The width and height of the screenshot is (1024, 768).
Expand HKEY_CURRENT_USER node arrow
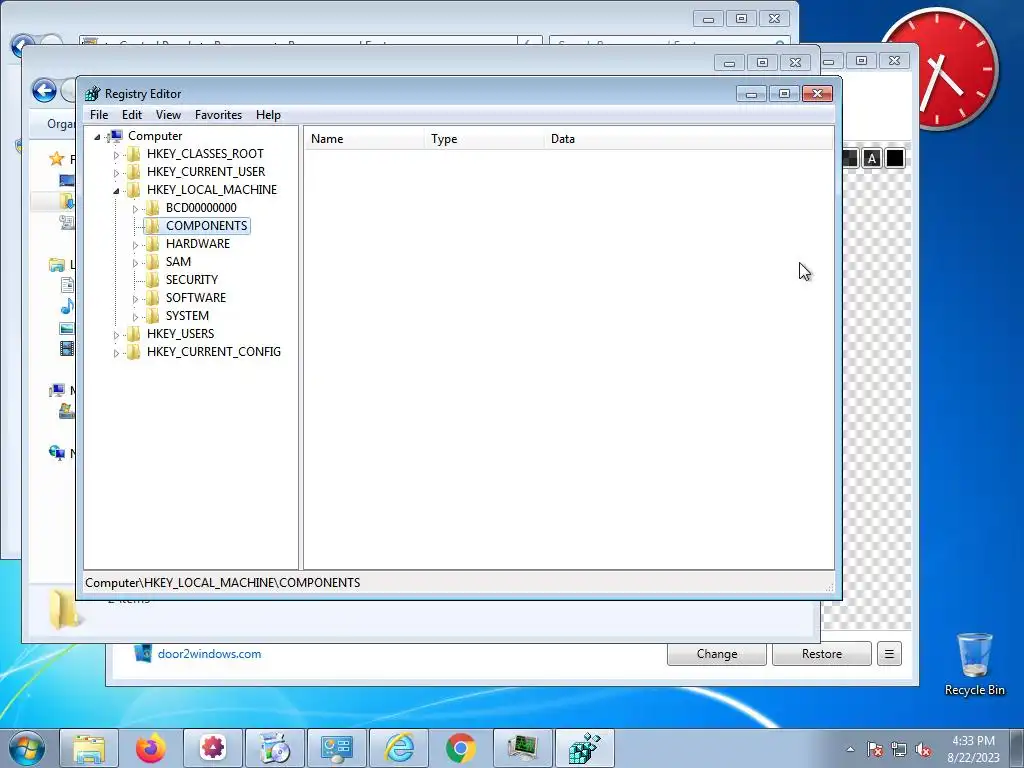(116, 172)
